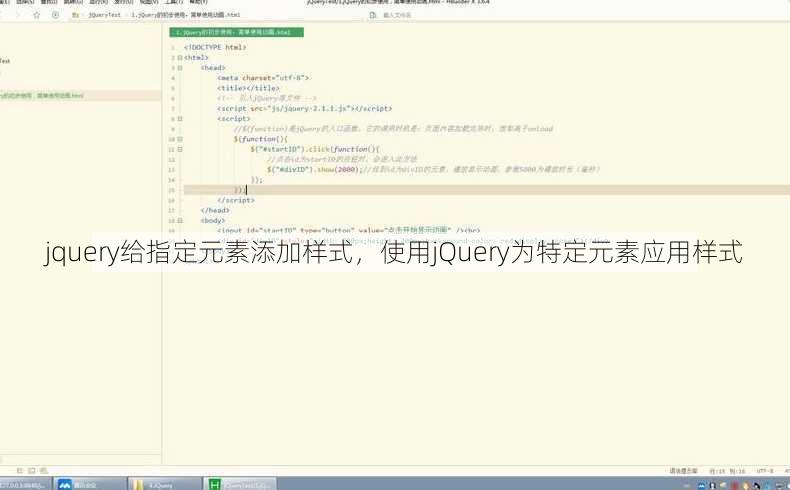Screen dimensions: 790x490
Task: Click the closing </head> tag line
Action: coord(215,211)
